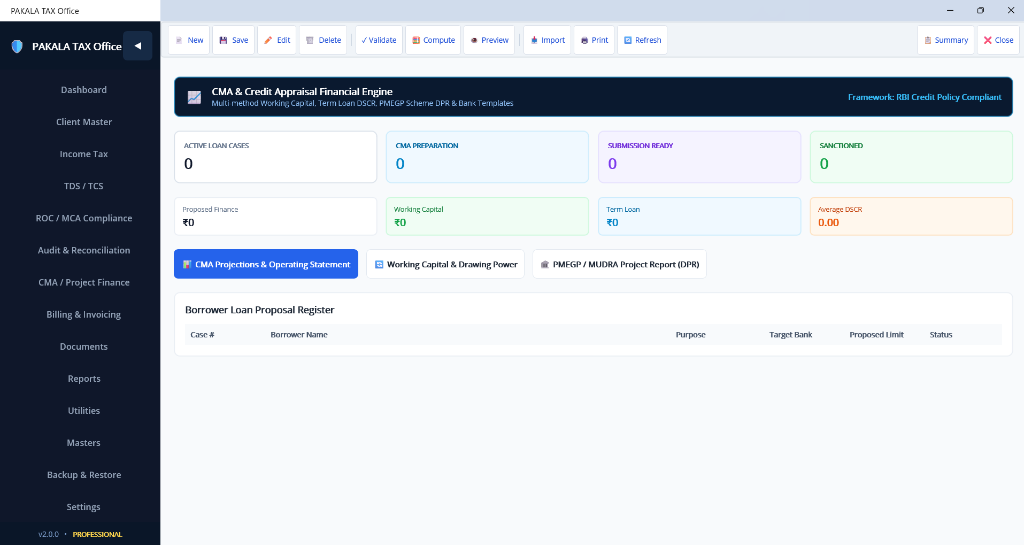Open Masters in the sidebar
Screen dimensions: 1024x545
point(84,443)
